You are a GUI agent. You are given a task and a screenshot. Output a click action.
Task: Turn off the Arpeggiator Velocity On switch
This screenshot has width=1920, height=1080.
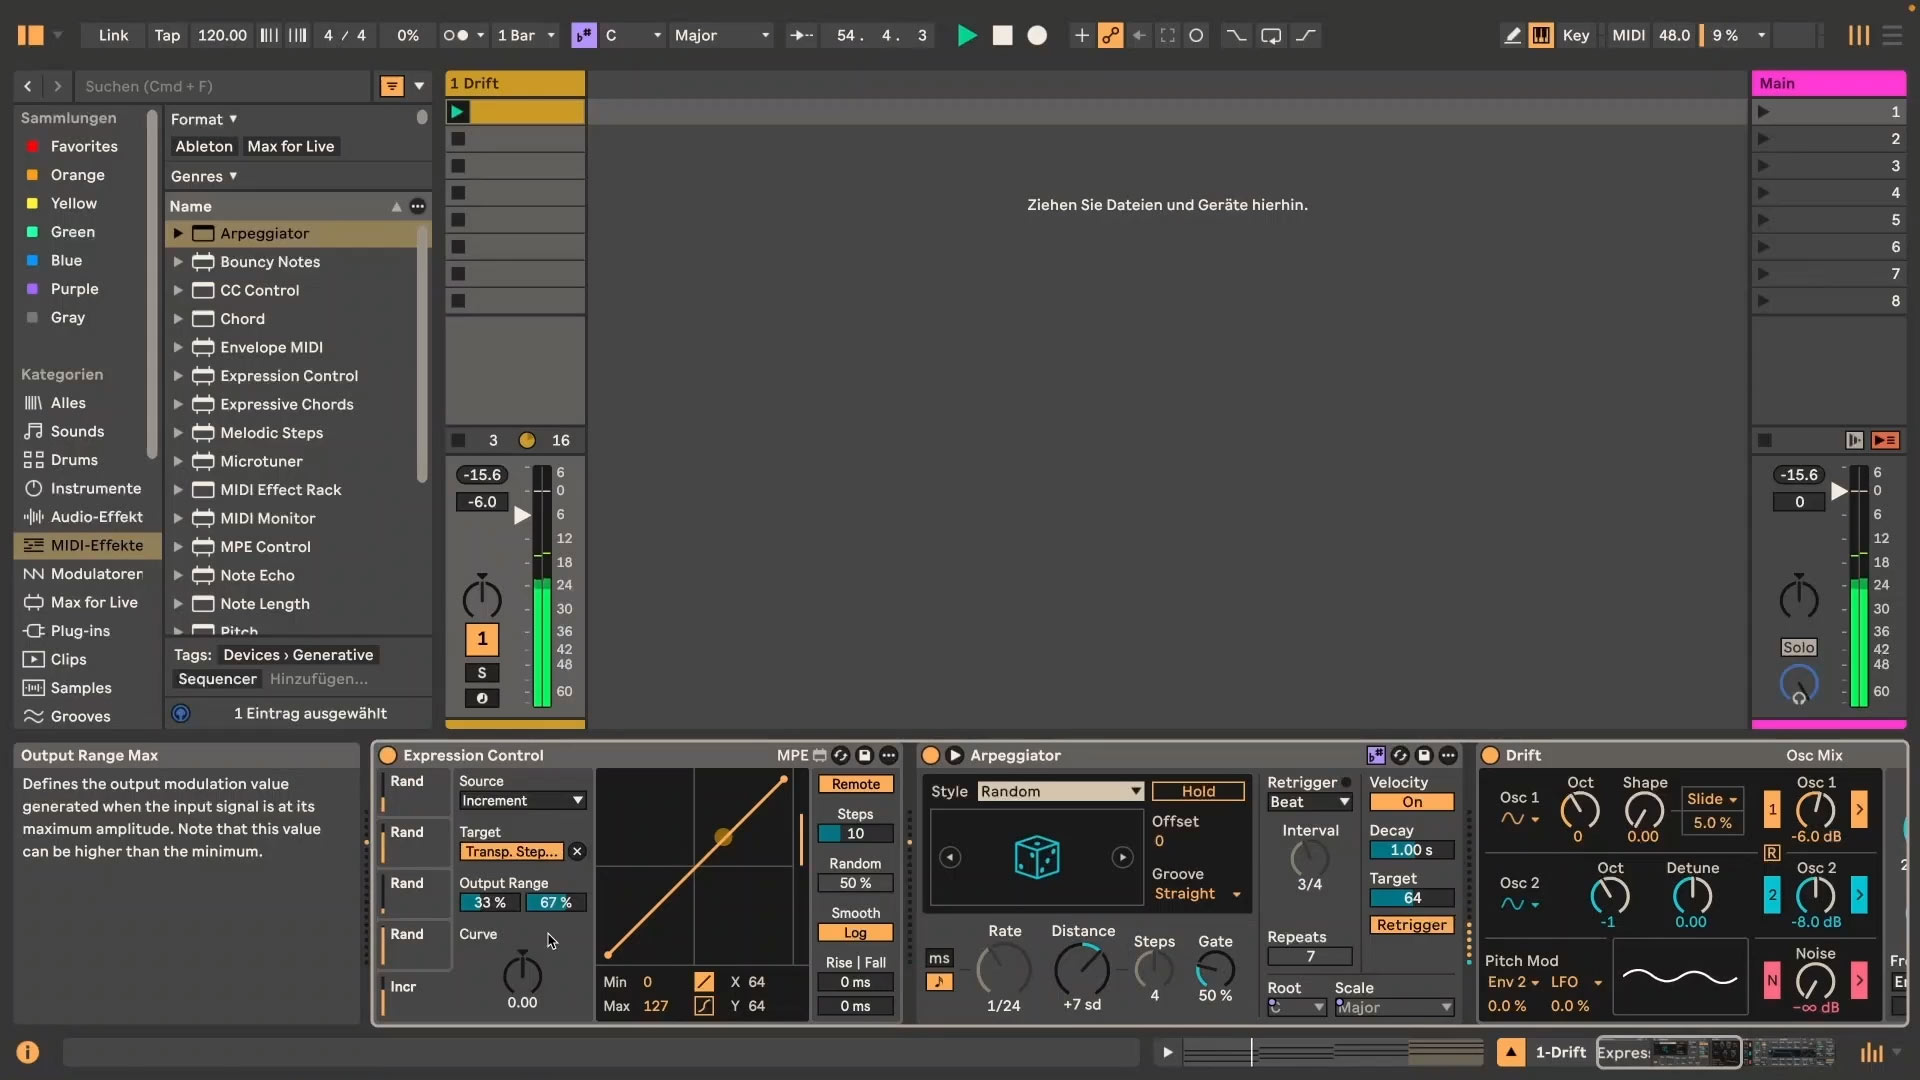(x=1411, y=802)
